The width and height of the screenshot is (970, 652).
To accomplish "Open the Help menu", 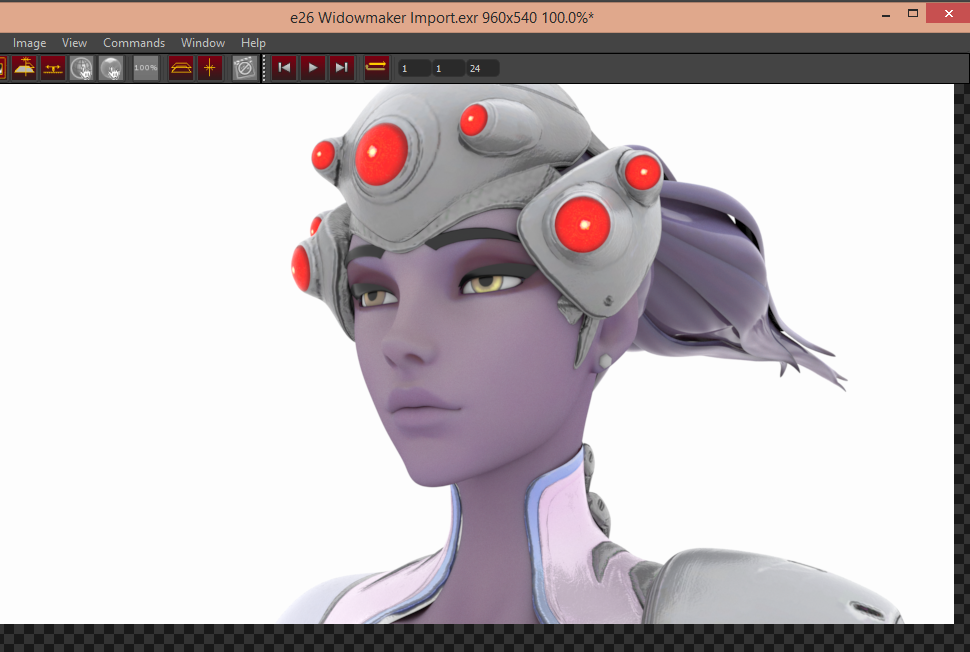I will point(253,43).
